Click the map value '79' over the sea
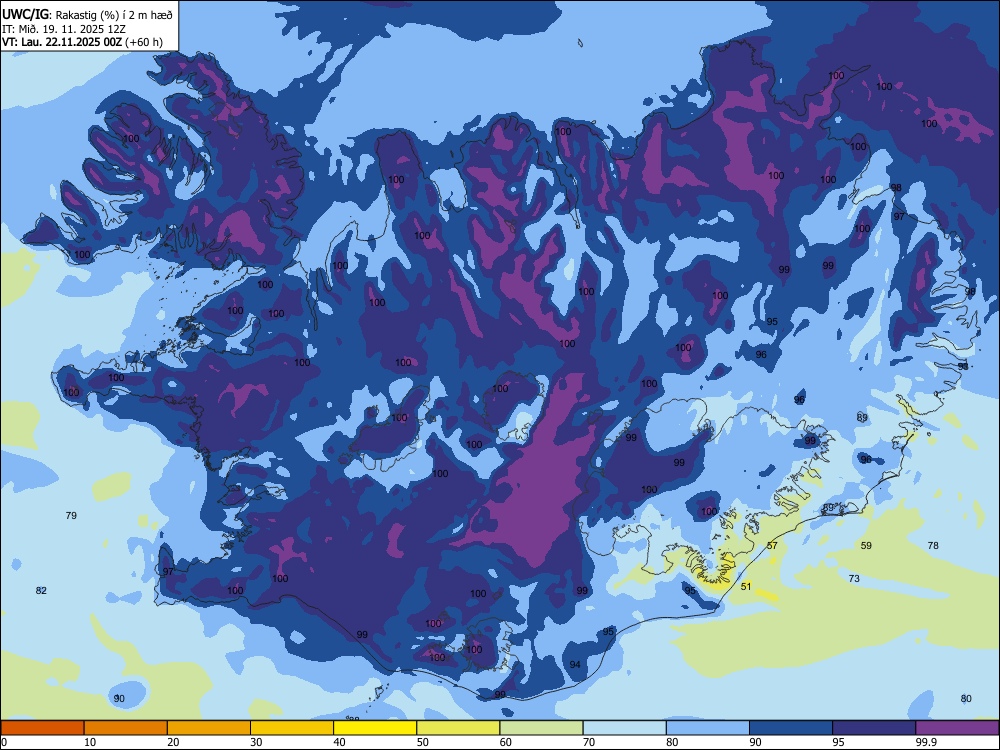Image resolution: width=1000 pixels, height=750 pixels. 71,515
